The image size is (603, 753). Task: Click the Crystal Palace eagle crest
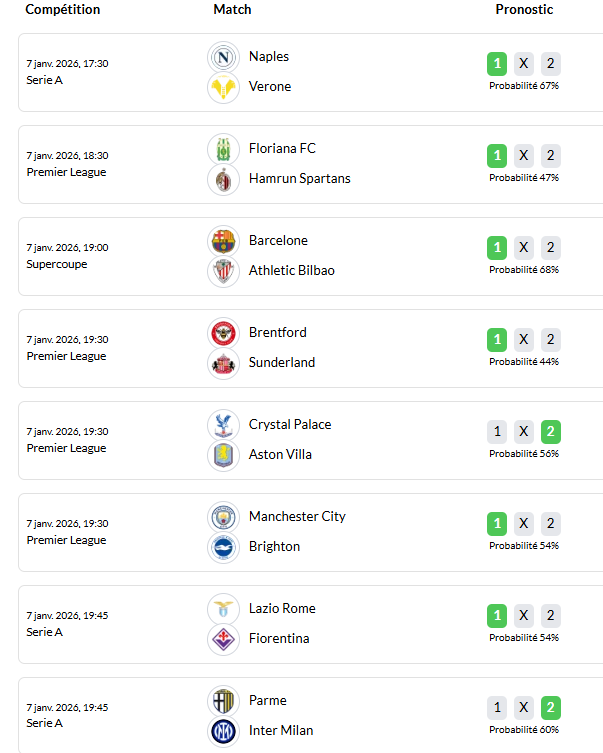coord(223,425)
